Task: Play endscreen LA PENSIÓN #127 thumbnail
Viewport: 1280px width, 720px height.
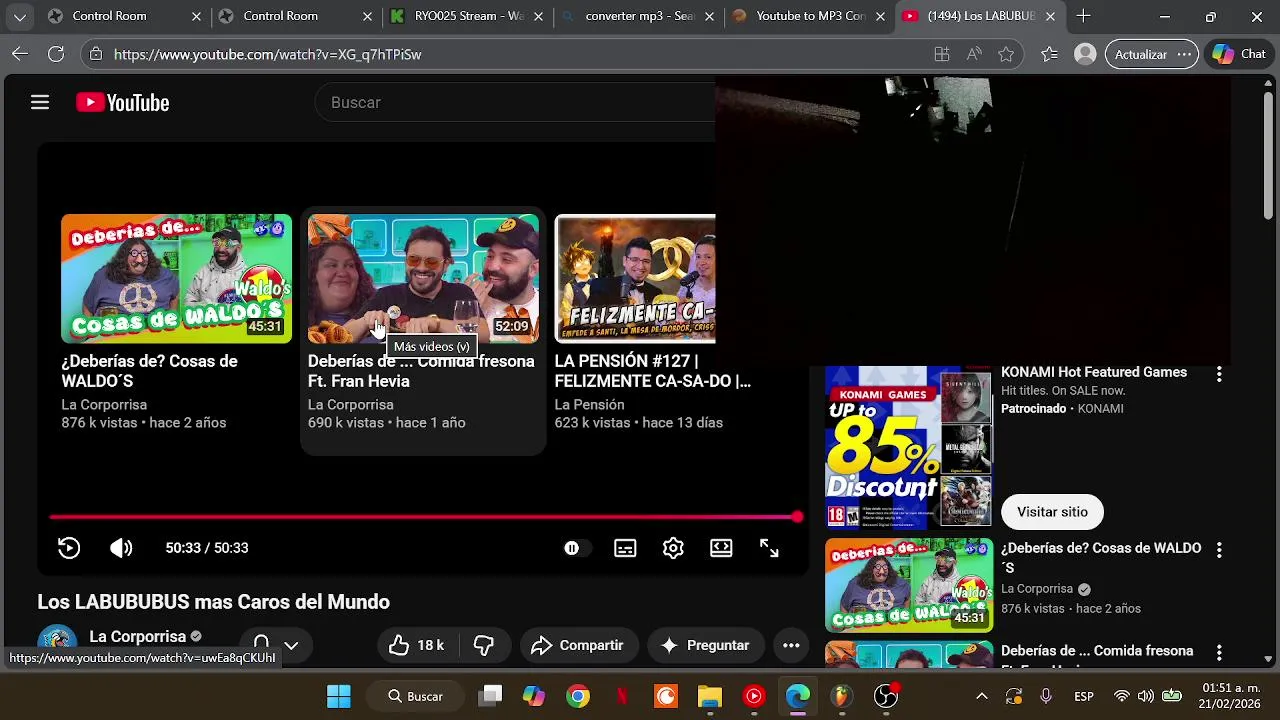Action: 635,278
